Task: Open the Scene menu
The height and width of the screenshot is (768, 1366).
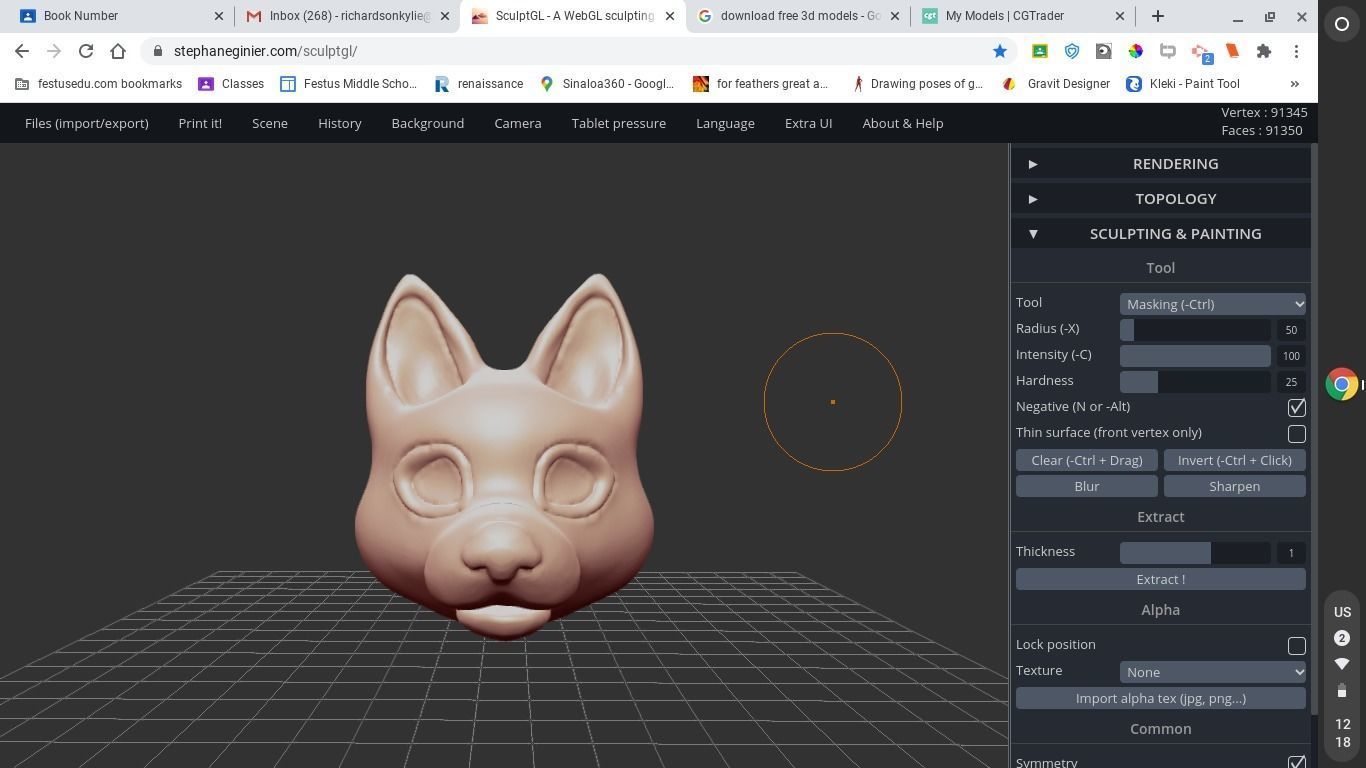Action: (x=270, y=123)
